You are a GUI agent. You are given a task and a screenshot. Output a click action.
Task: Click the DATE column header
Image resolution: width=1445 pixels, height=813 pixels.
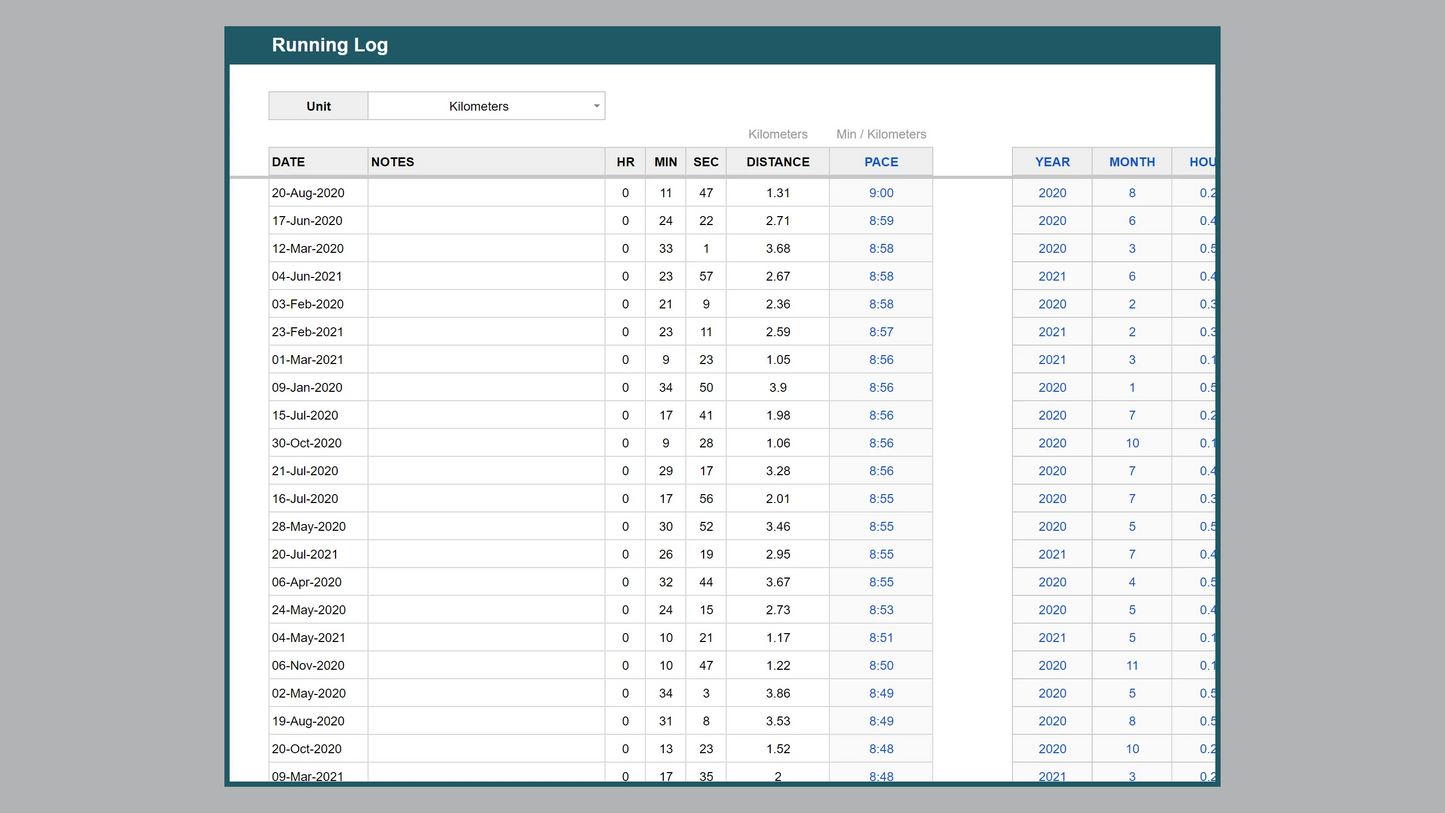tap(288, 161)
